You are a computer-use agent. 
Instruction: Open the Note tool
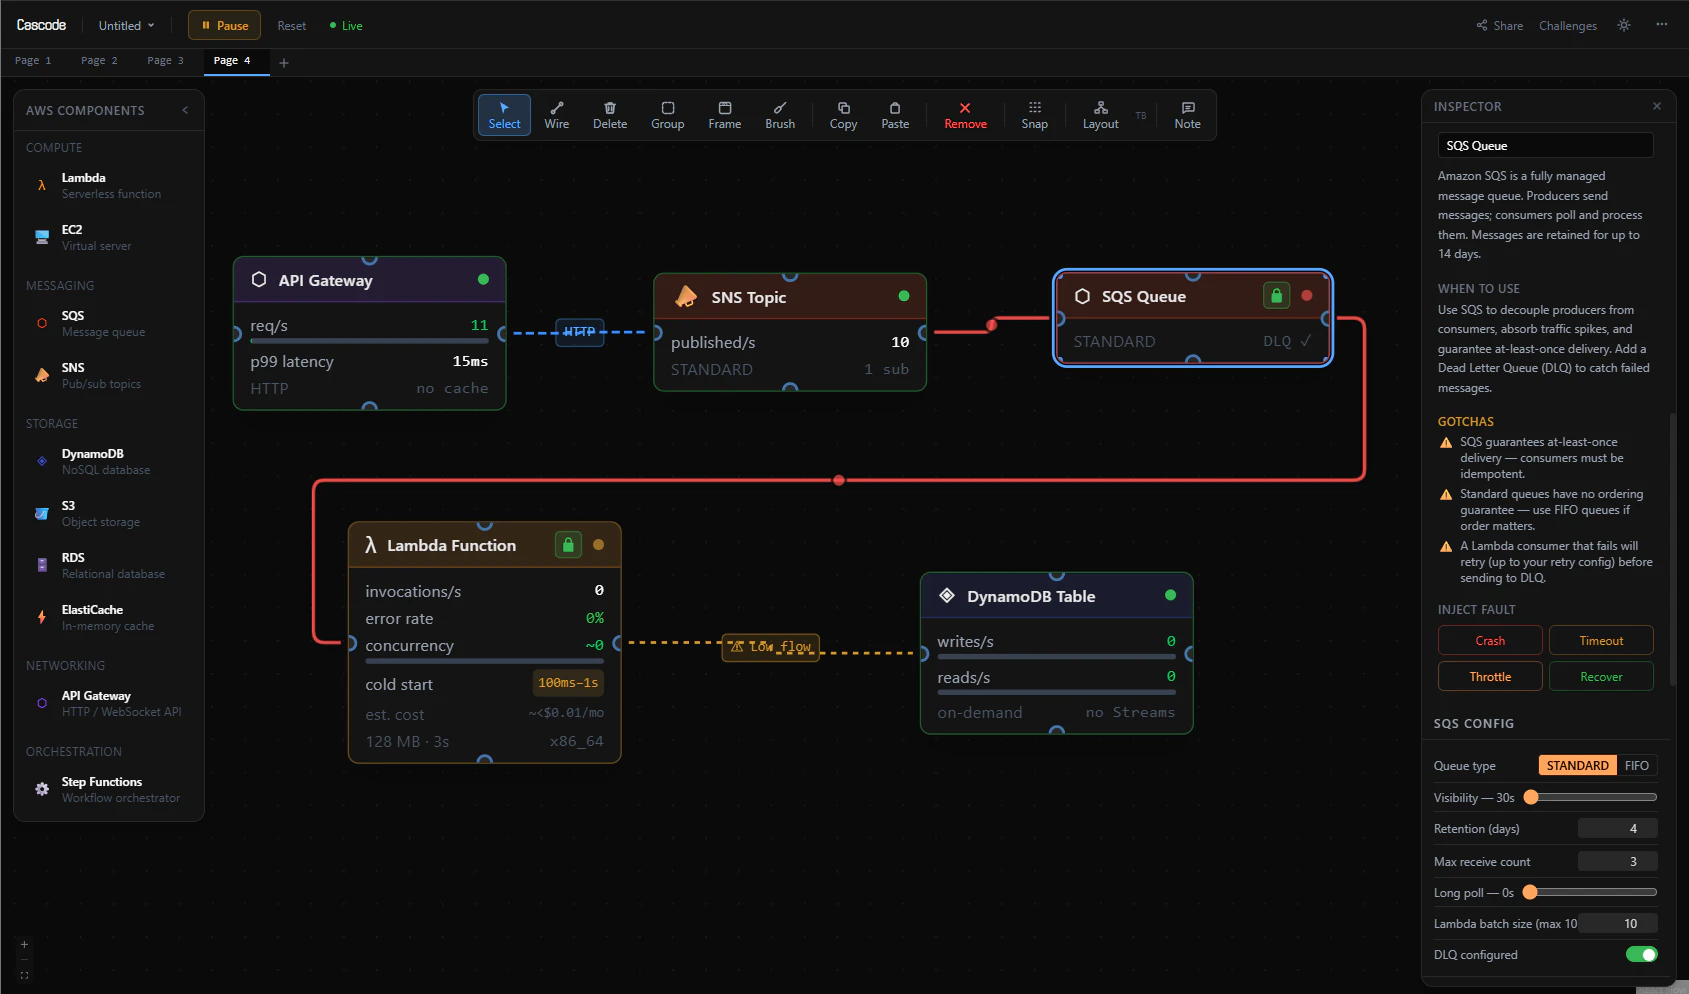pos(1187,114)
